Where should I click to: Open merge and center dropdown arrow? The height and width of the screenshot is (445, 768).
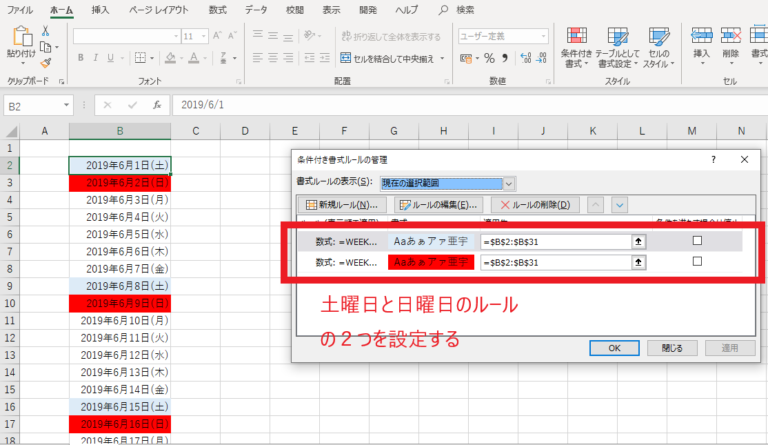pyautogui.click(x=442, y=58)
